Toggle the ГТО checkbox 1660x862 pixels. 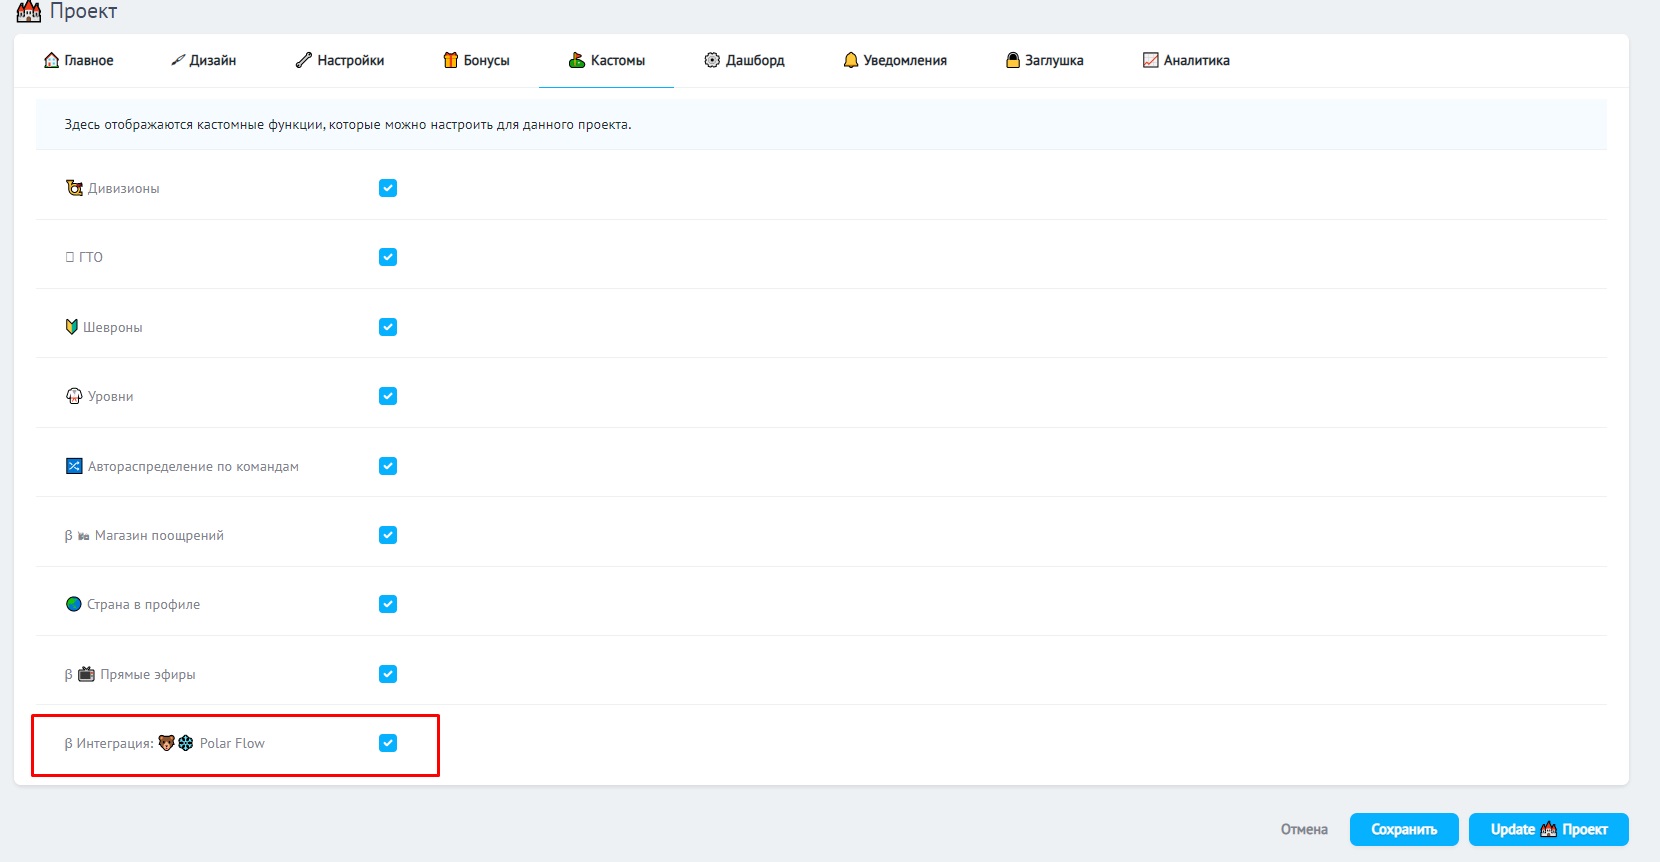tap(388, 257)
